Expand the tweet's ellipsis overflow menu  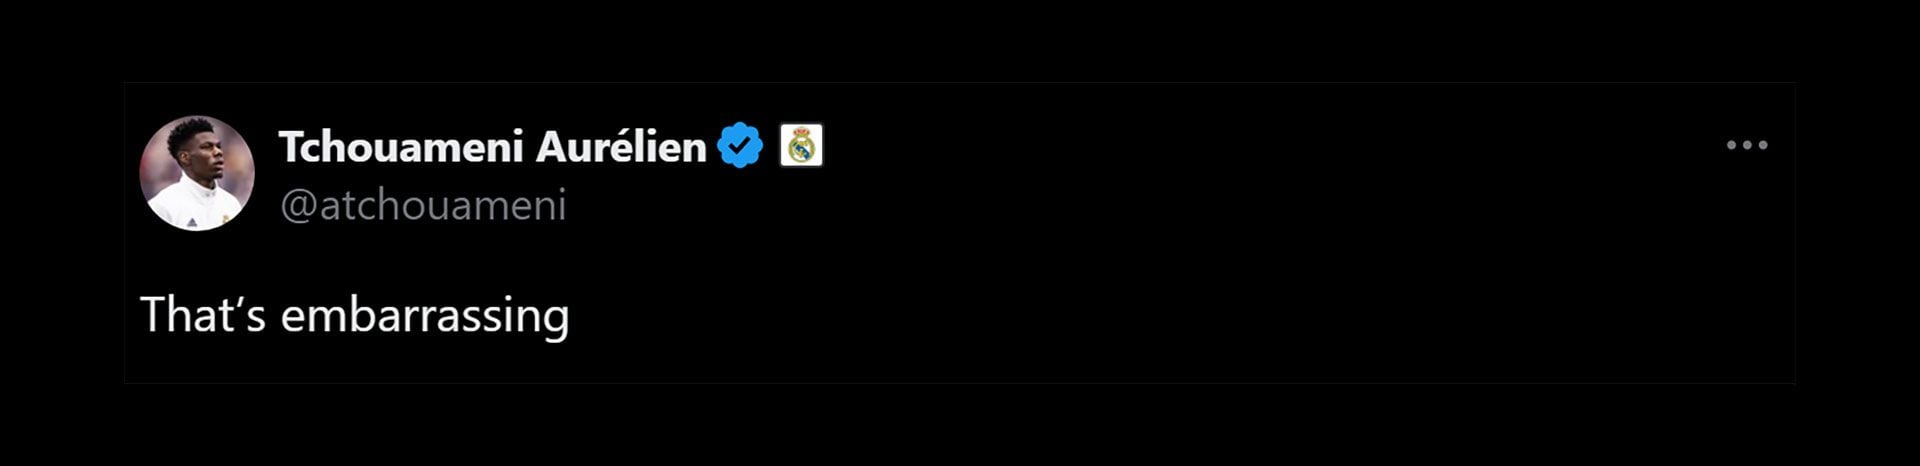(1747, 145)
